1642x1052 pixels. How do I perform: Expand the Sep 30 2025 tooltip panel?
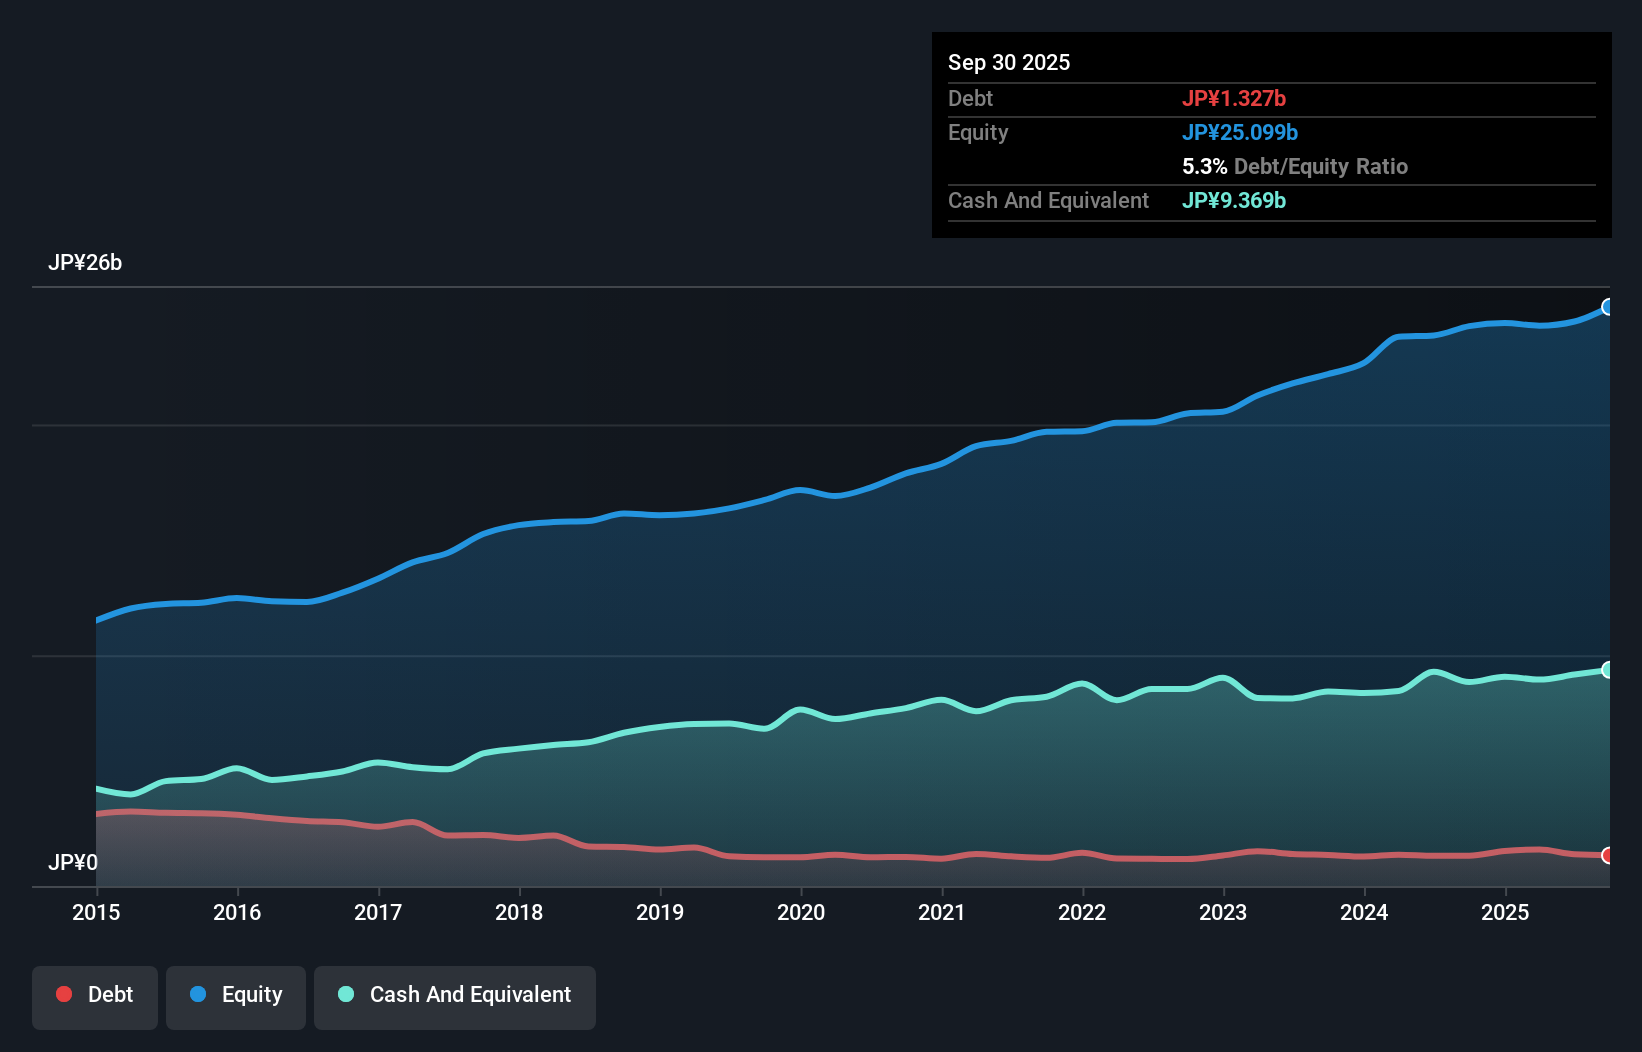[1009, 62]
